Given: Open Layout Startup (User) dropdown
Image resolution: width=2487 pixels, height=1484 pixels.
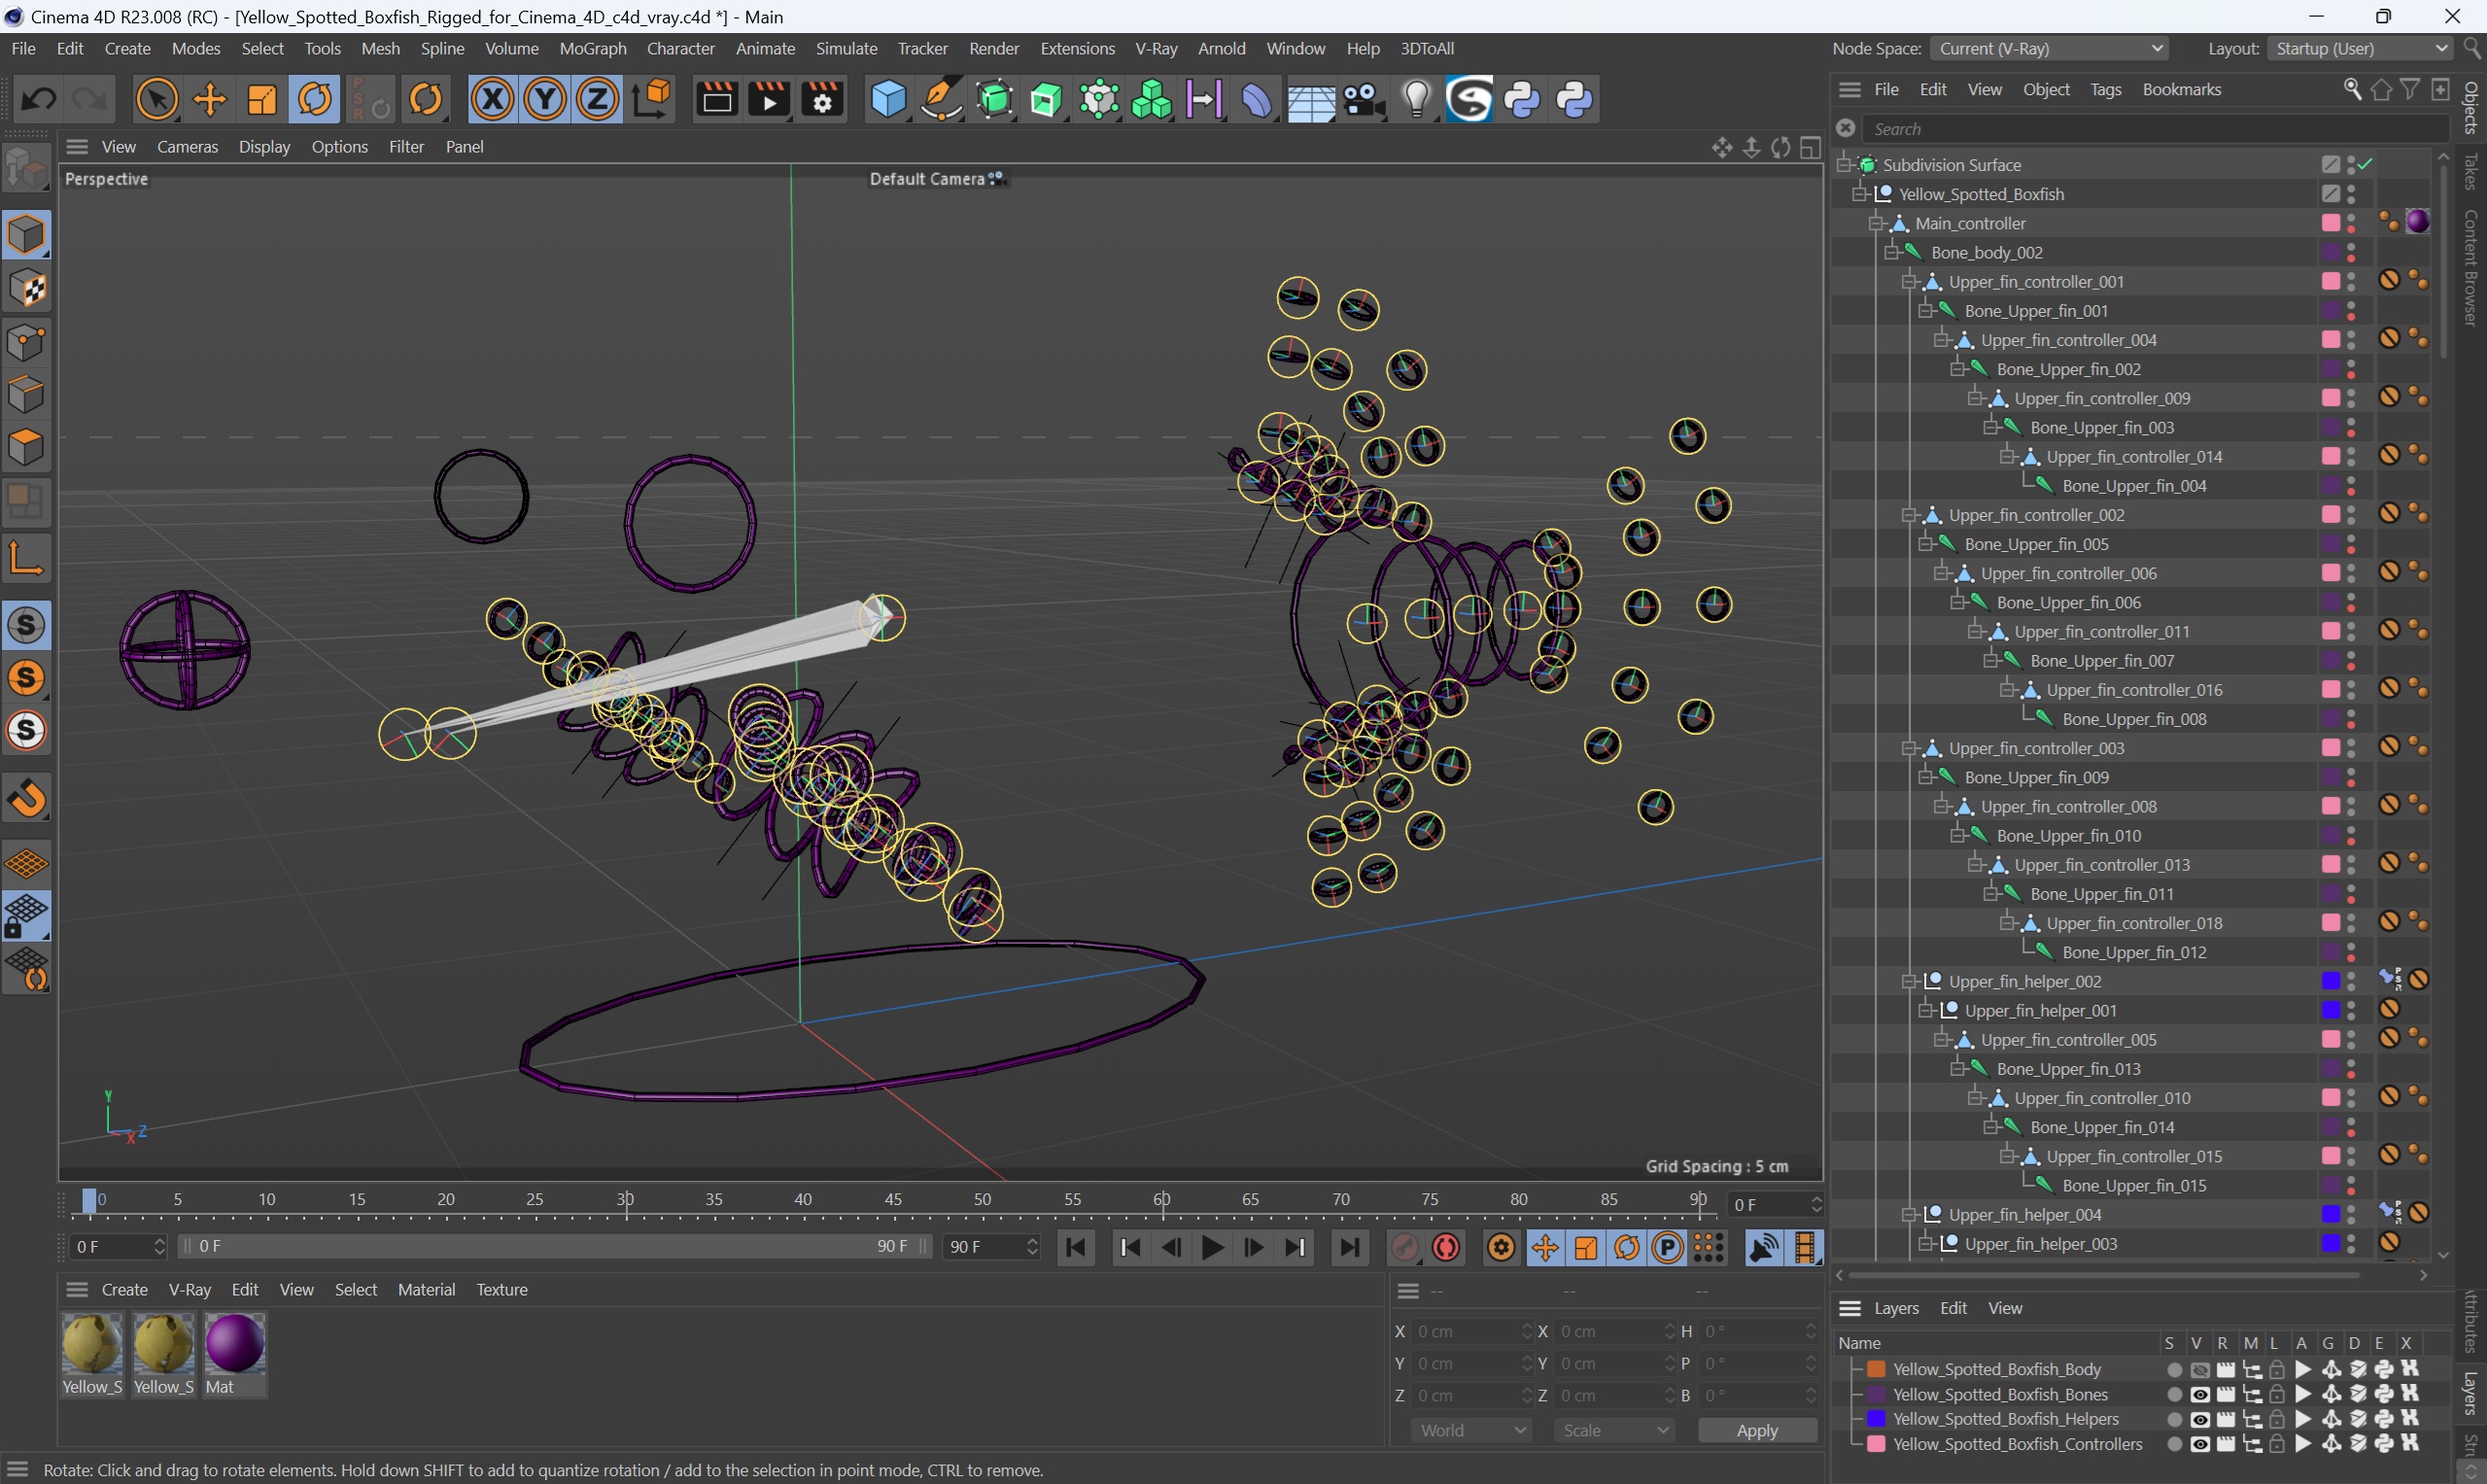Looking at the screenshot, I should pos(2359,48).
